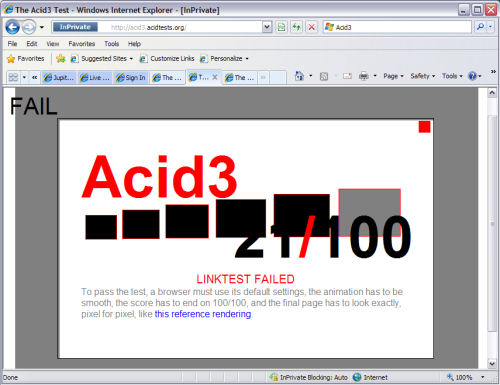This screenshot has height=385, width=500.
Task: Open the File menu
Action: (12, 44)
